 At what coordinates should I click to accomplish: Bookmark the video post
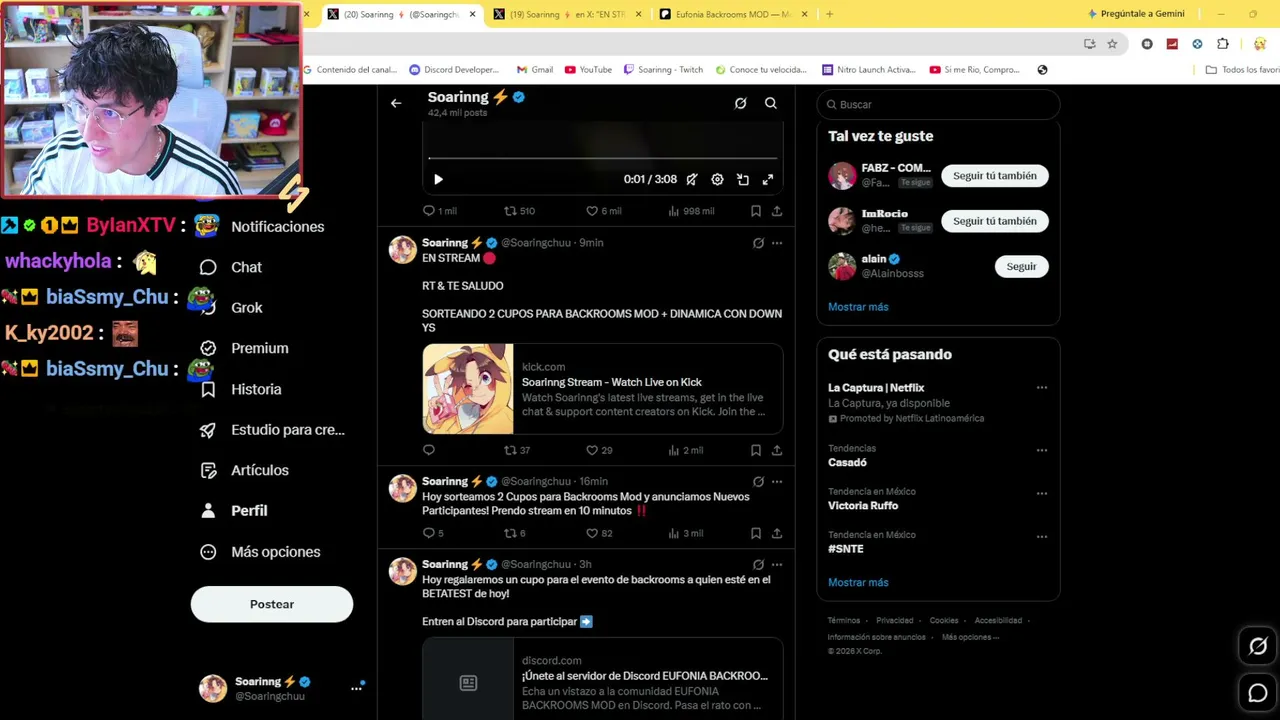click(756, 211)
